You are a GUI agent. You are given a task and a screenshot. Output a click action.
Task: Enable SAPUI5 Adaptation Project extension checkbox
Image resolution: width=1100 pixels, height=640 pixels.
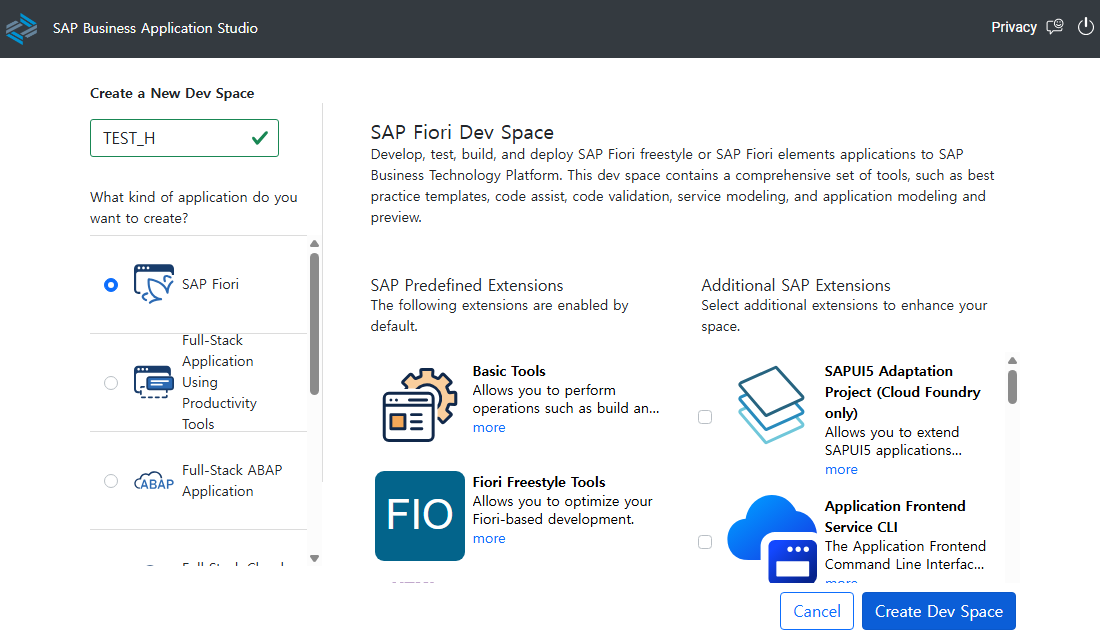click(x=705, y=417)
